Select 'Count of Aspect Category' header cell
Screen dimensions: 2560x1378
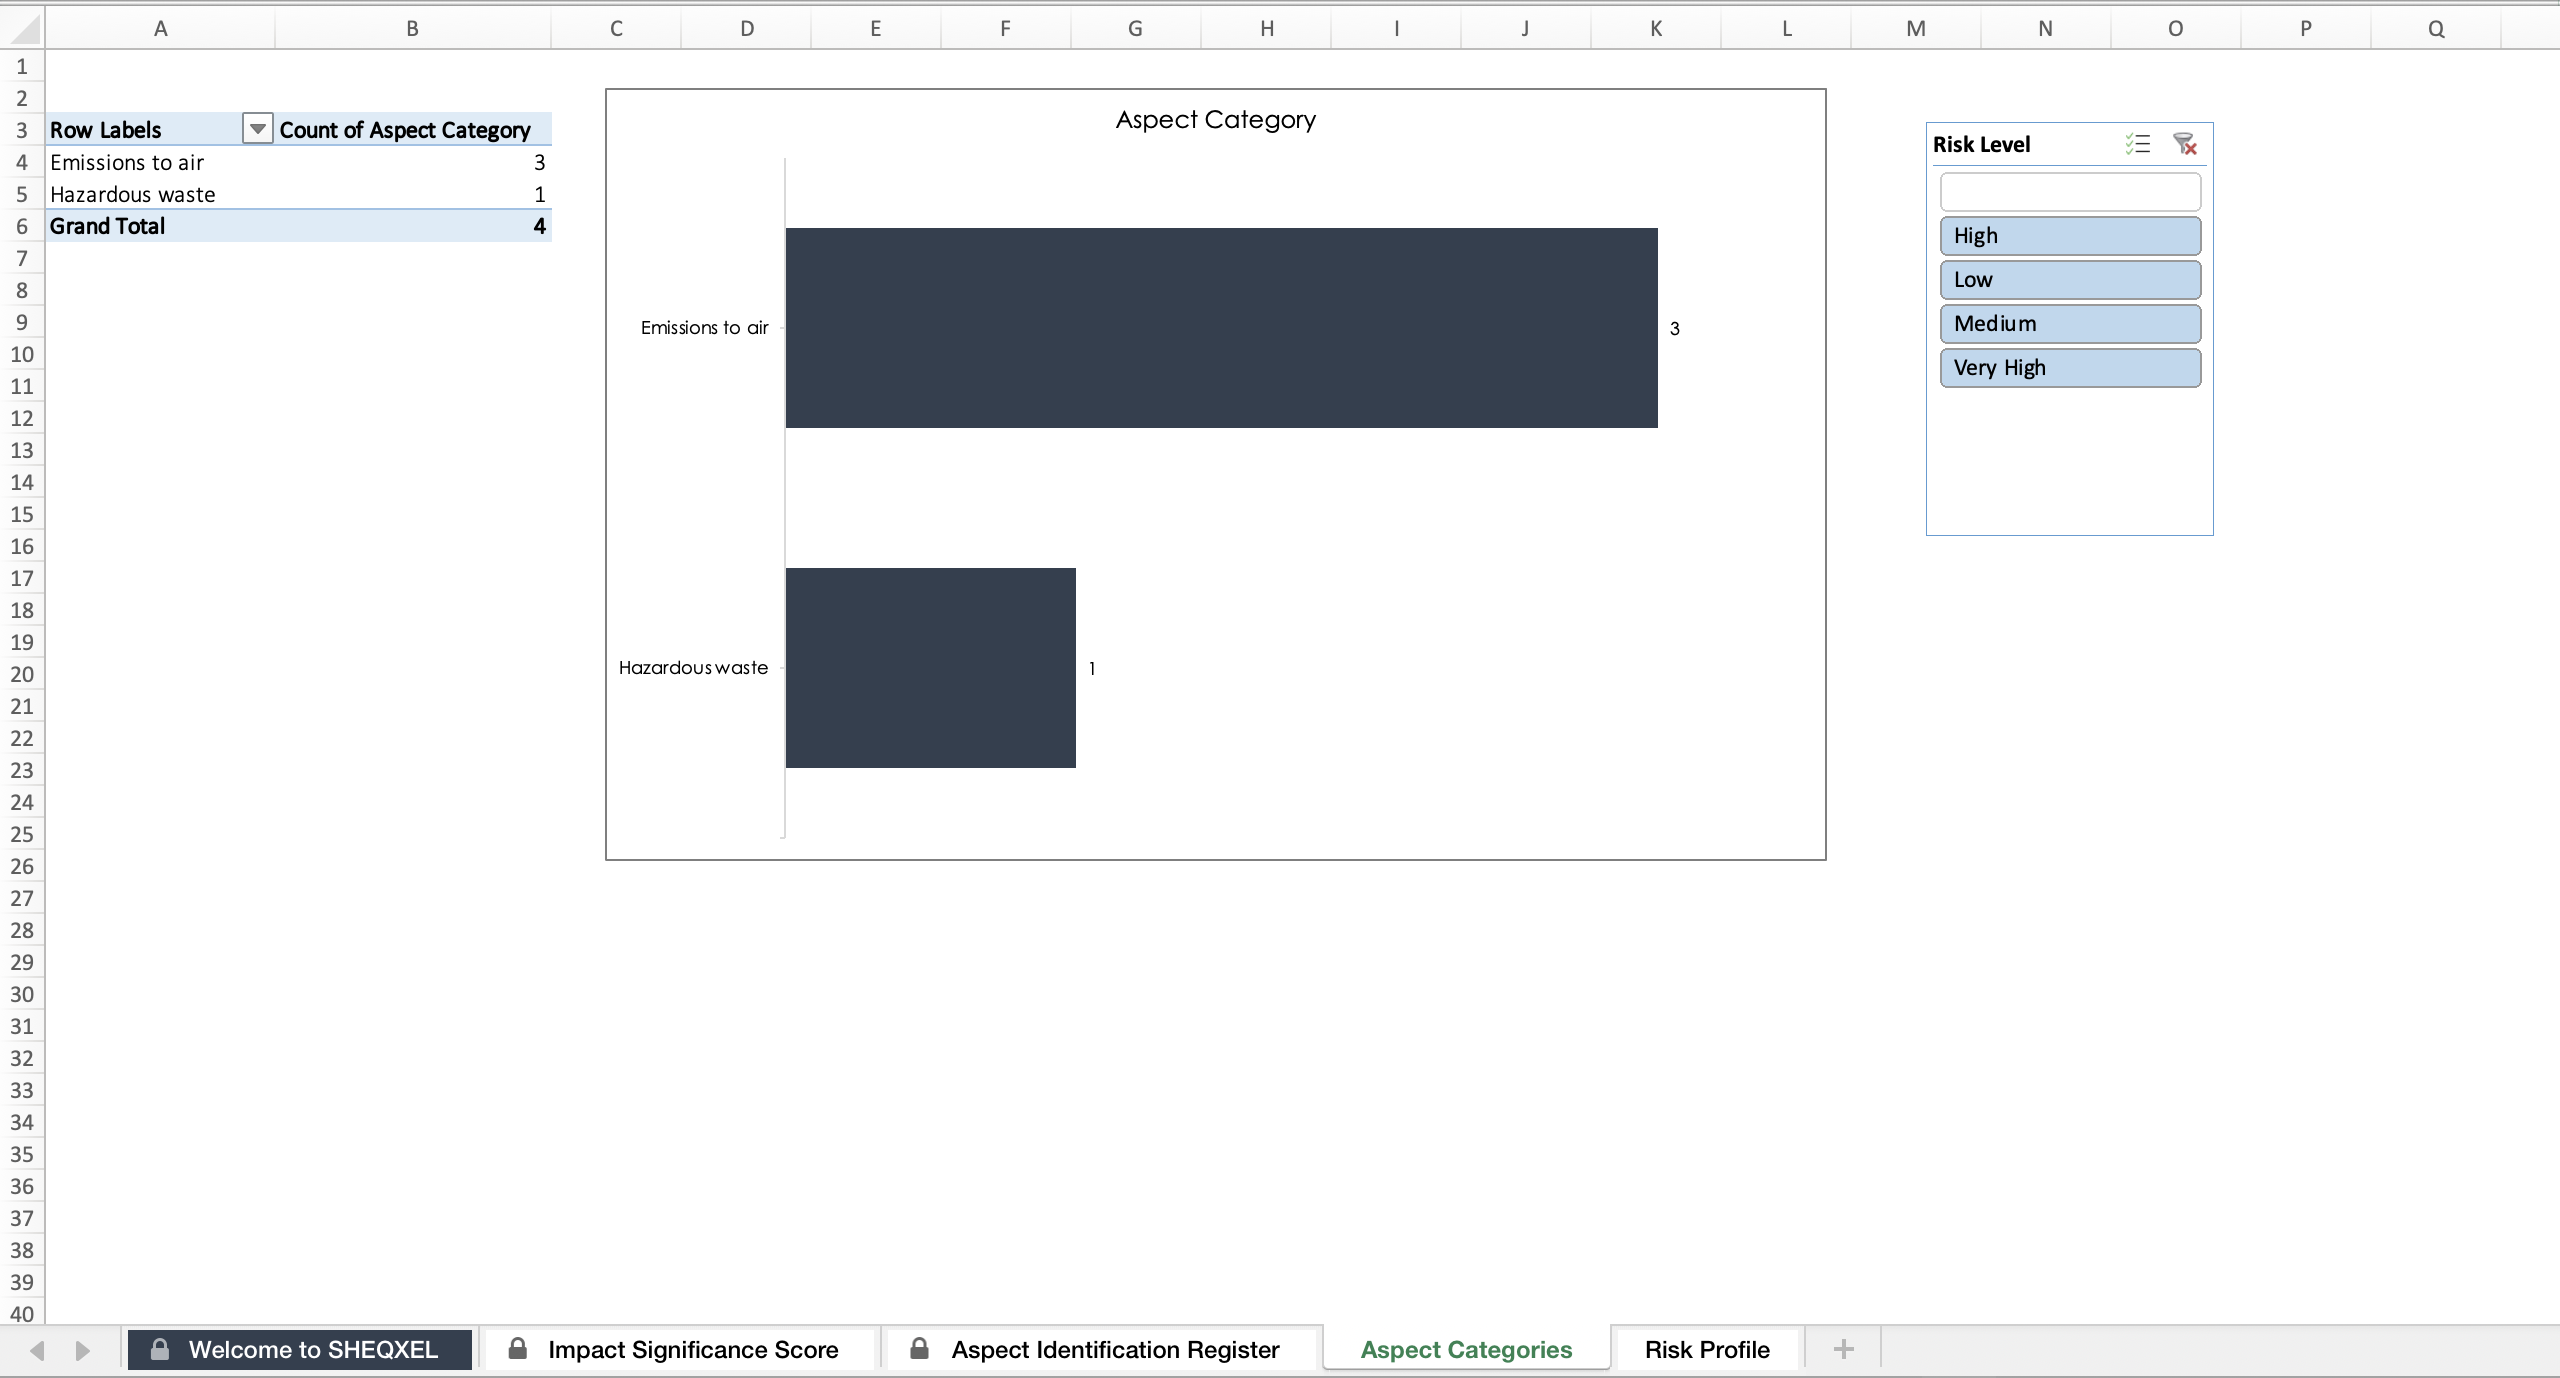413,130
